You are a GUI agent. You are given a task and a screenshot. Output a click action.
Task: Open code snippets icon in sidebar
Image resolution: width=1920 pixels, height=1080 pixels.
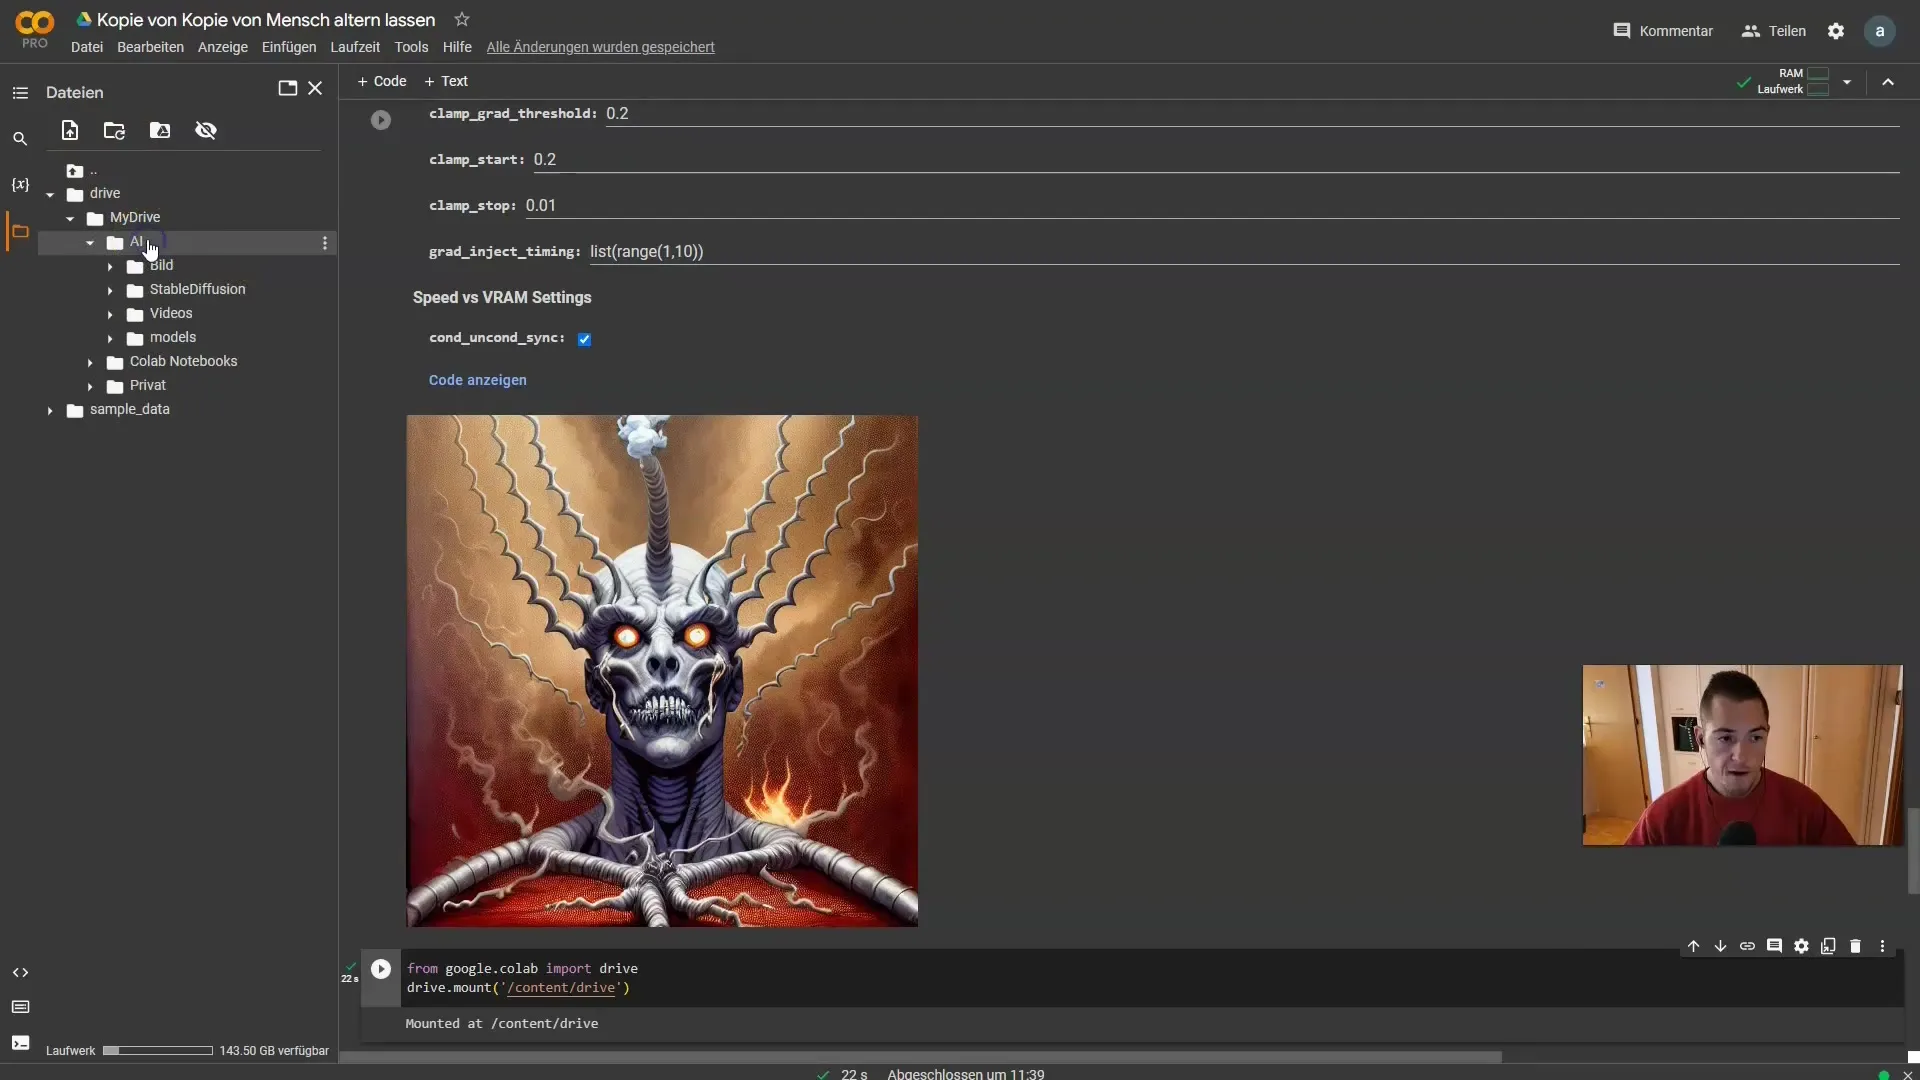20,972
